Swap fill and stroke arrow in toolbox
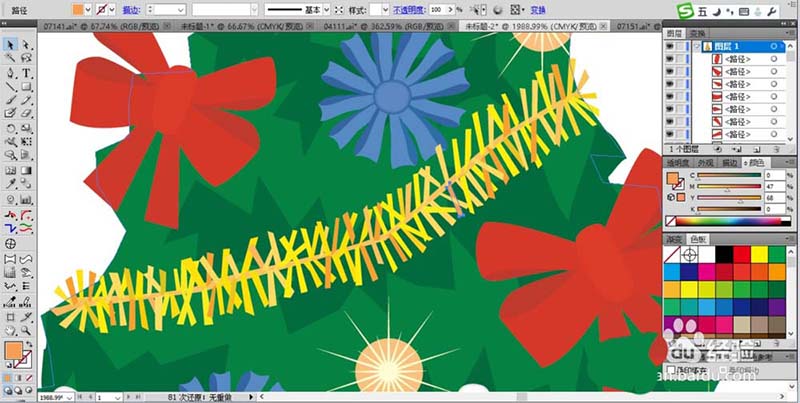The image size is (800, 403). tap(30, 344)
